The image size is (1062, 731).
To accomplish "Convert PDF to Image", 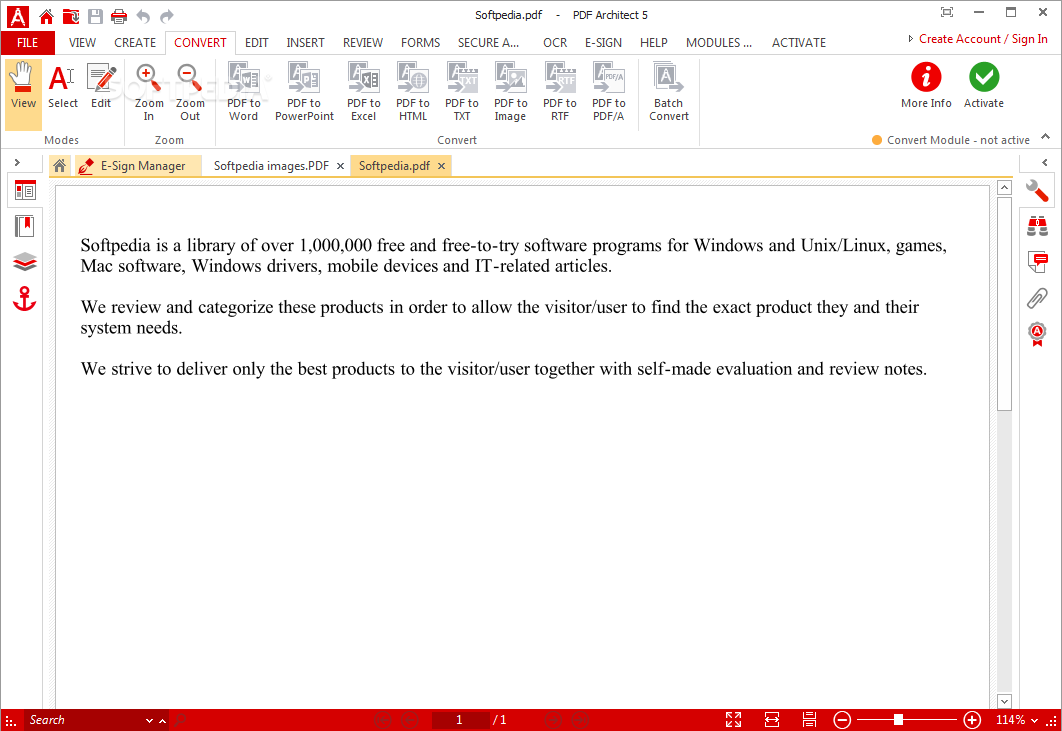I will point(511,93).
